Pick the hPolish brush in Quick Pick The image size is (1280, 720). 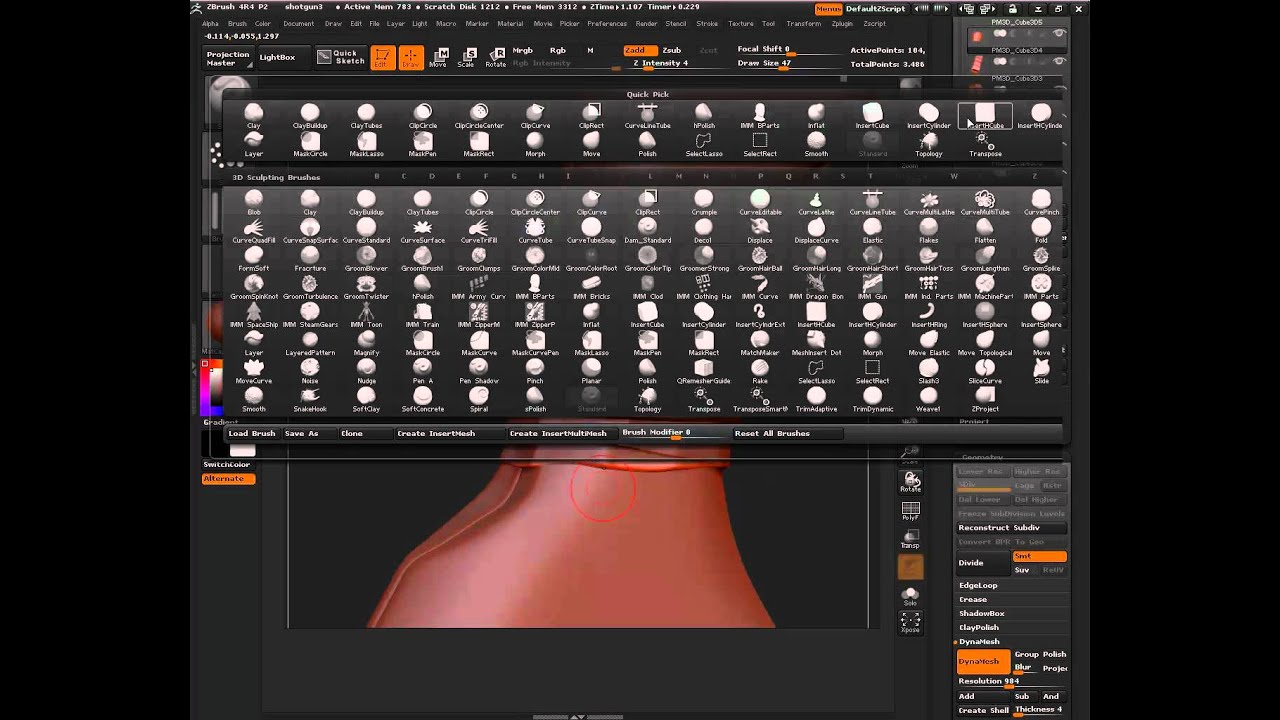(x=704, y=117)
